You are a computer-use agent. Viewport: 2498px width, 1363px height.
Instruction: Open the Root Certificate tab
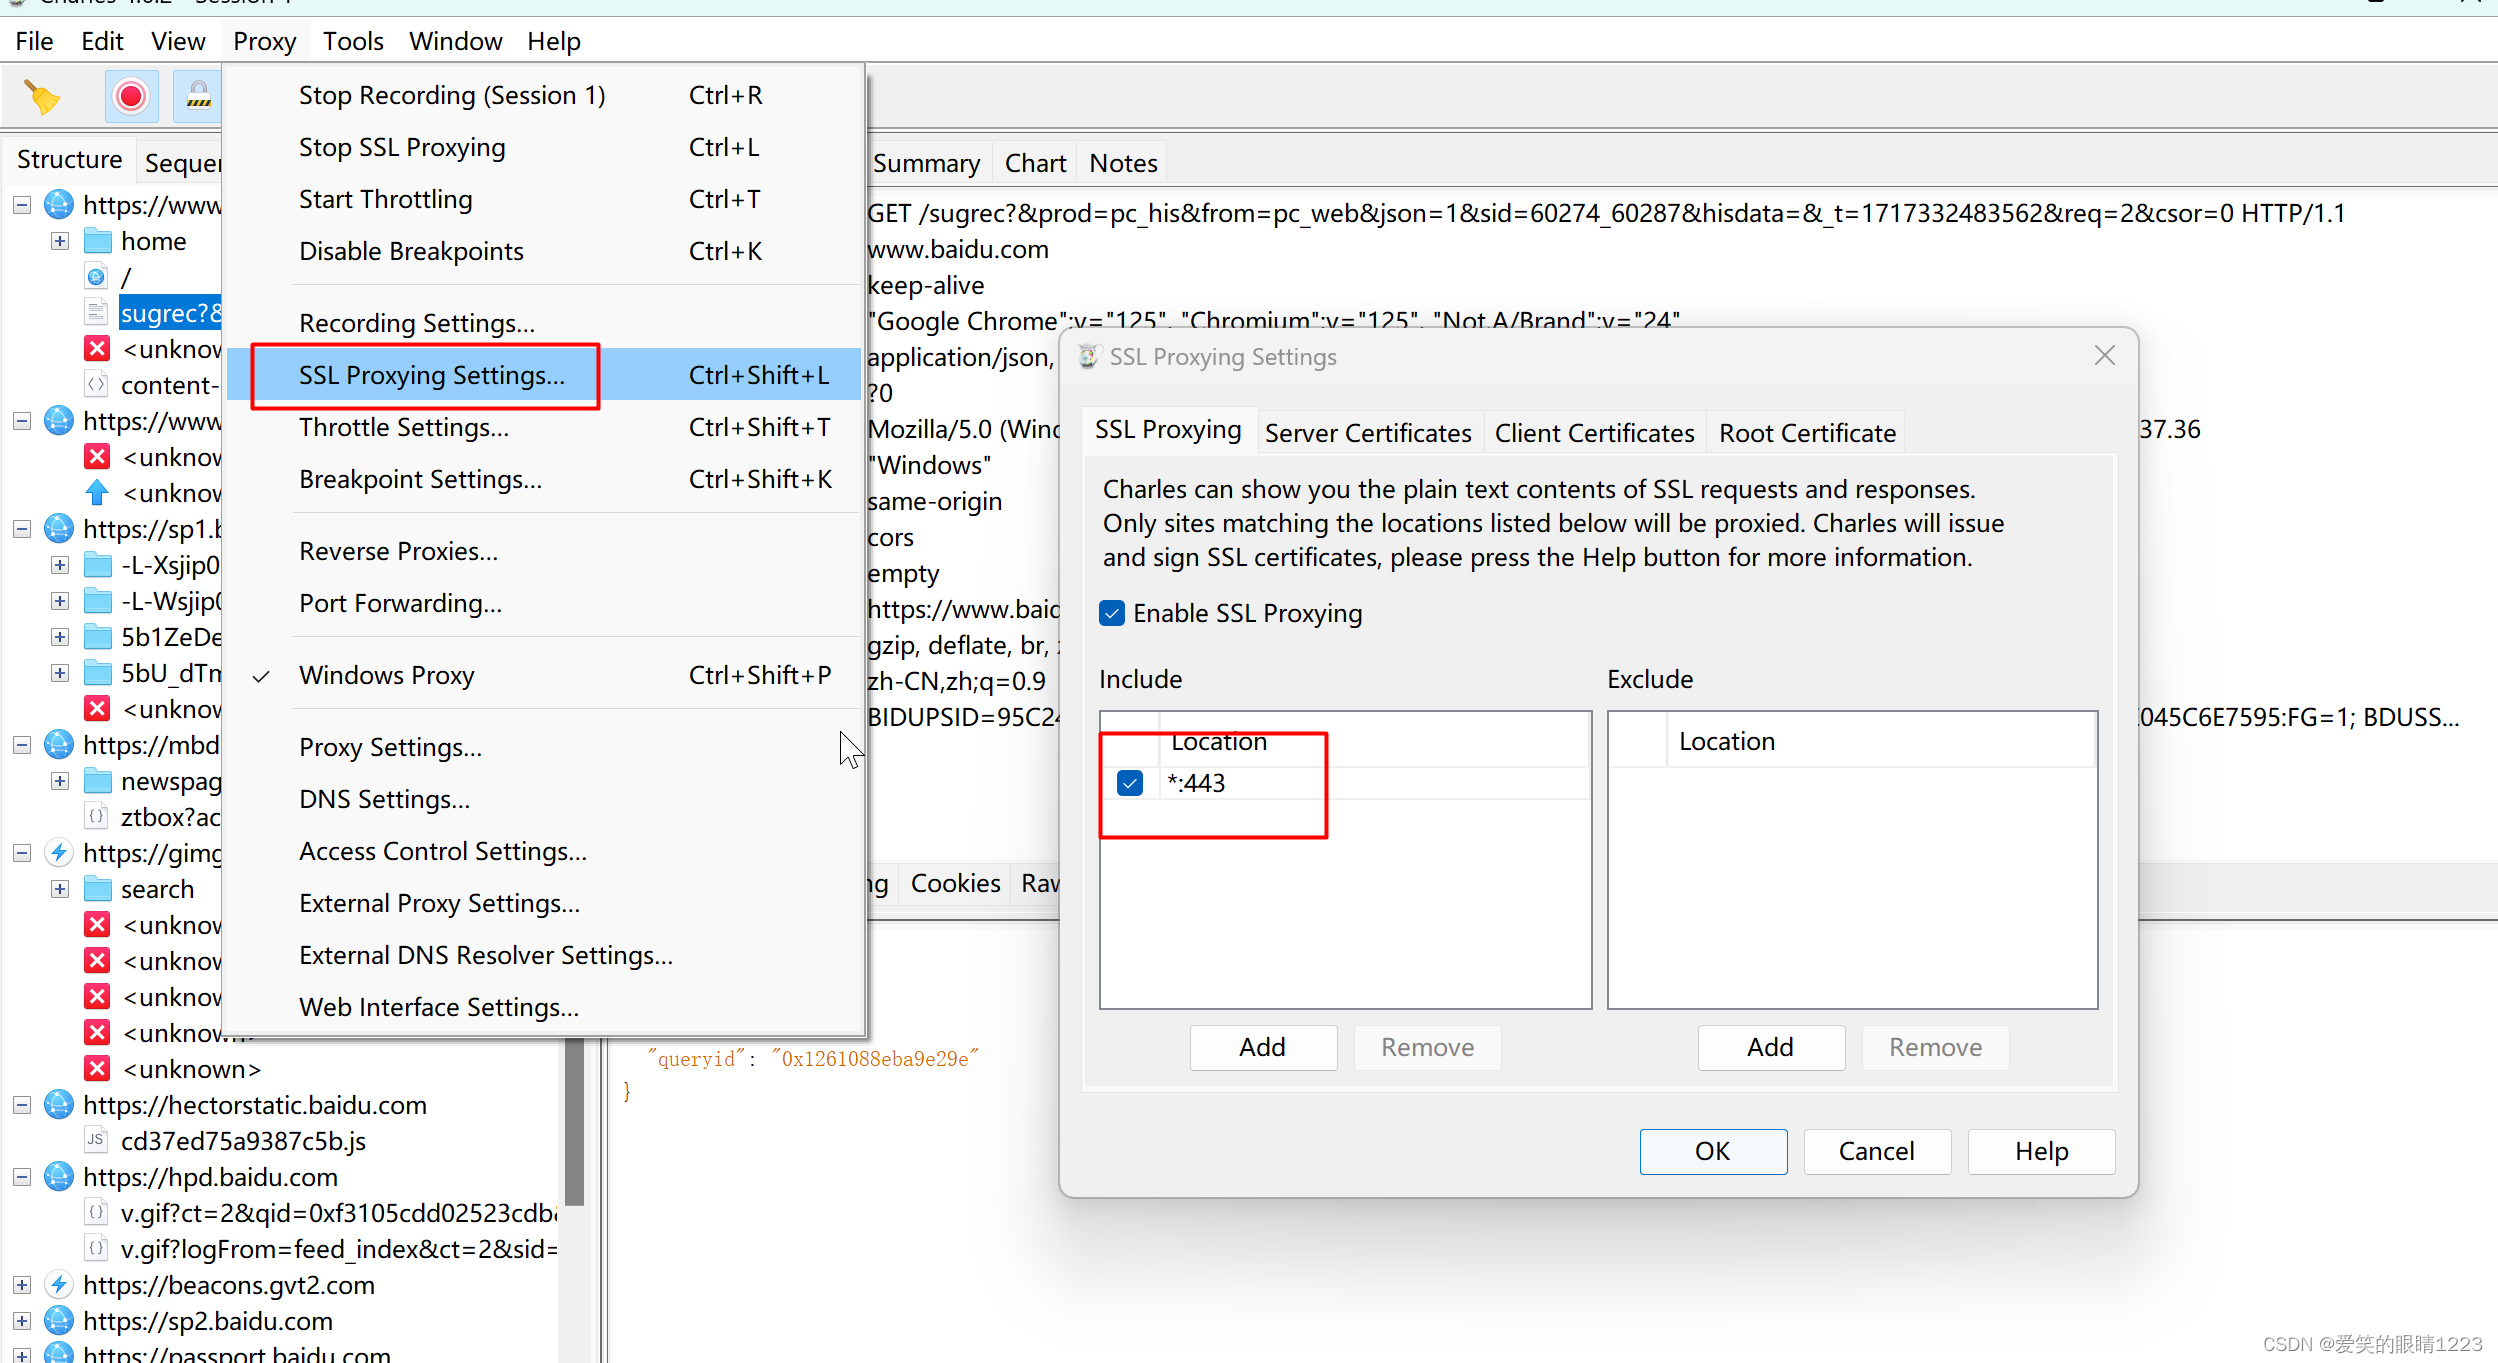(1806, 433)
